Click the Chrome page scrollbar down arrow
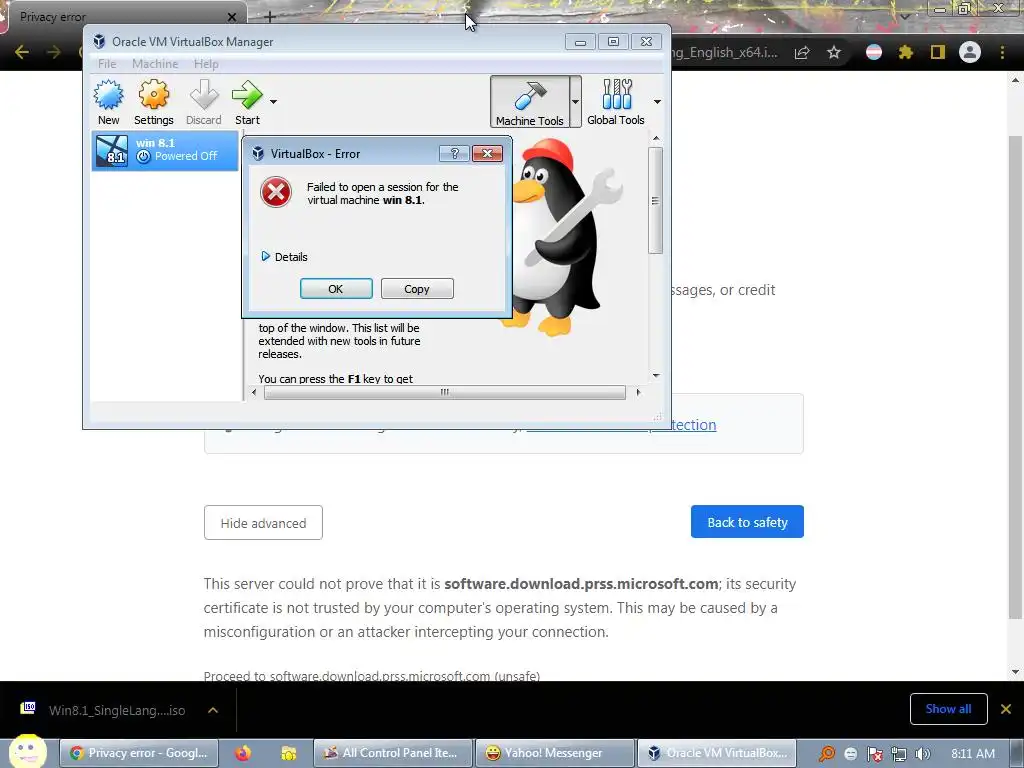The image size is (1024, 768). pos(1016,671)
